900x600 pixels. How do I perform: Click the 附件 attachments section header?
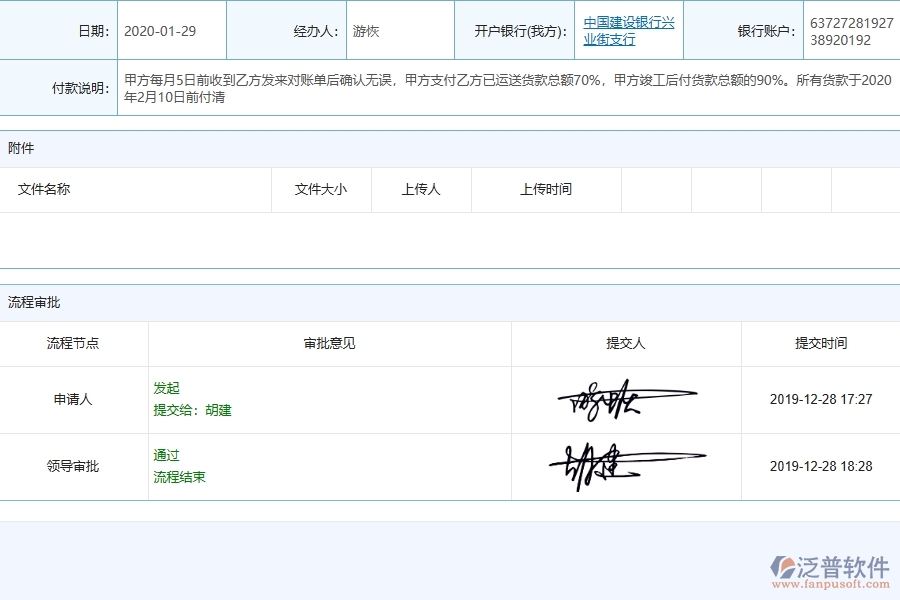[x=23, y=148]
